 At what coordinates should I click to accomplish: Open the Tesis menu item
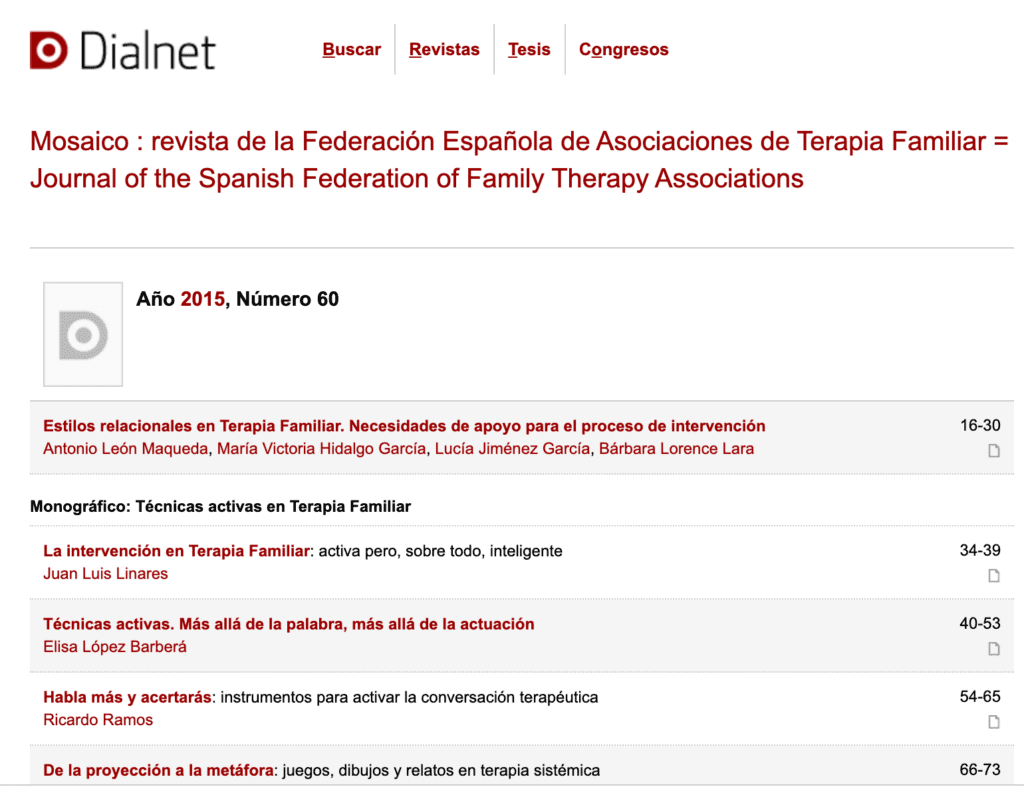(x=529, y=50)
